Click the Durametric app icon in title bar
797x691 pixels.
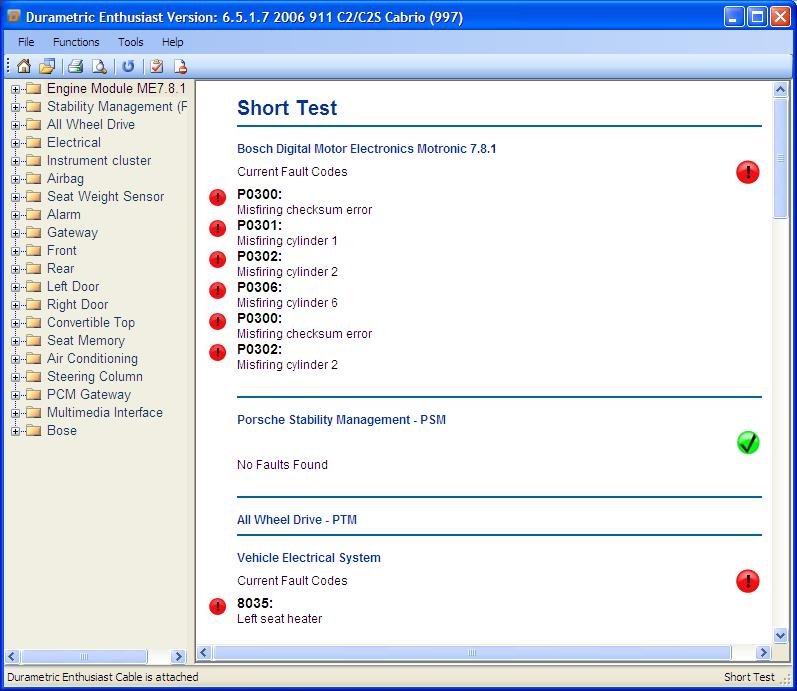click(13, 16)
